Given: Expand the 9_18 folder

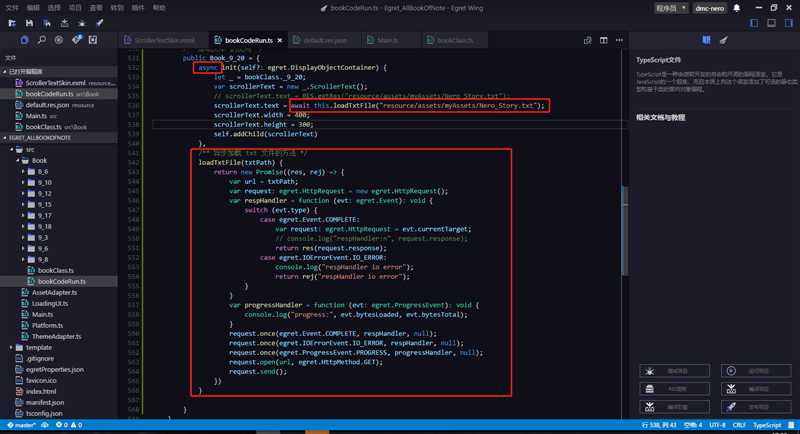Looking at the screenshot, I should click(23, 226).
